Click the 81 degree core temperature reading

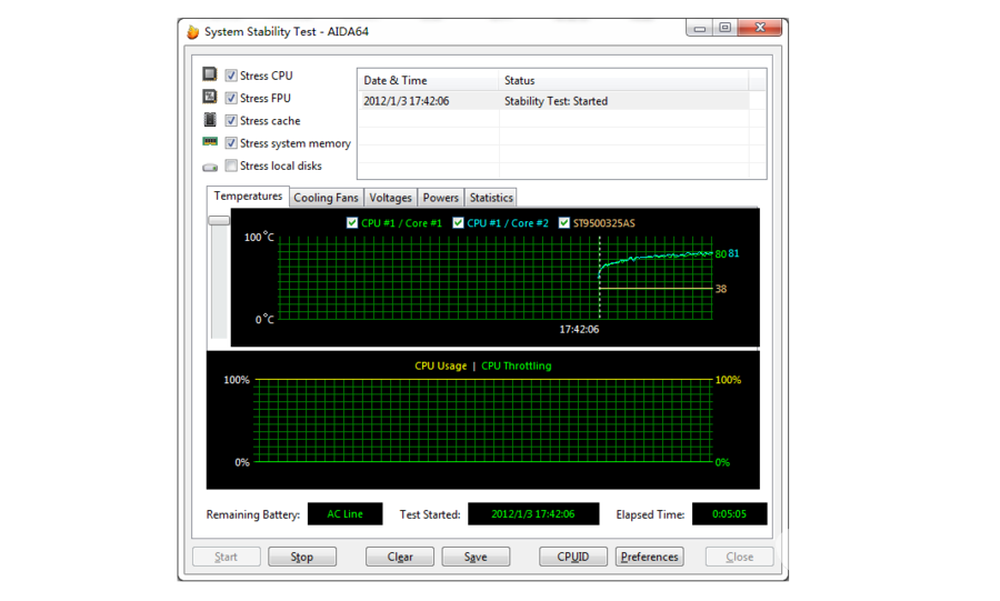click(733, 253)
